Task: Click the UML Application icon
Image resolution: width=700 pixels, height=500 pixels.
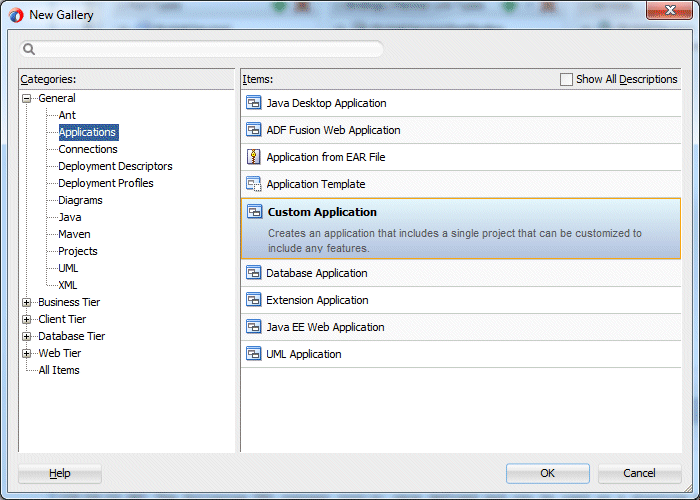Action: 254,354
